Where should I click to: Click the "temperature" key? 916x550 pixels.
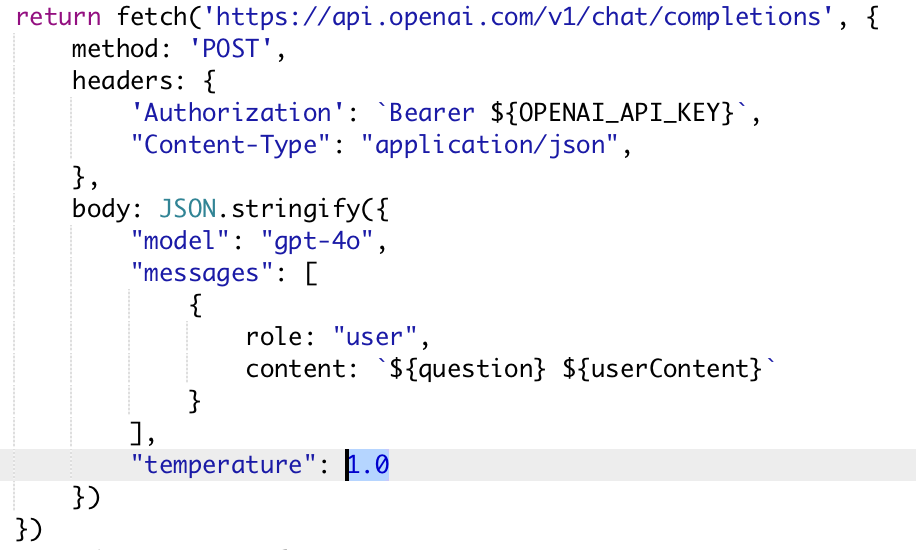point(225,465)
